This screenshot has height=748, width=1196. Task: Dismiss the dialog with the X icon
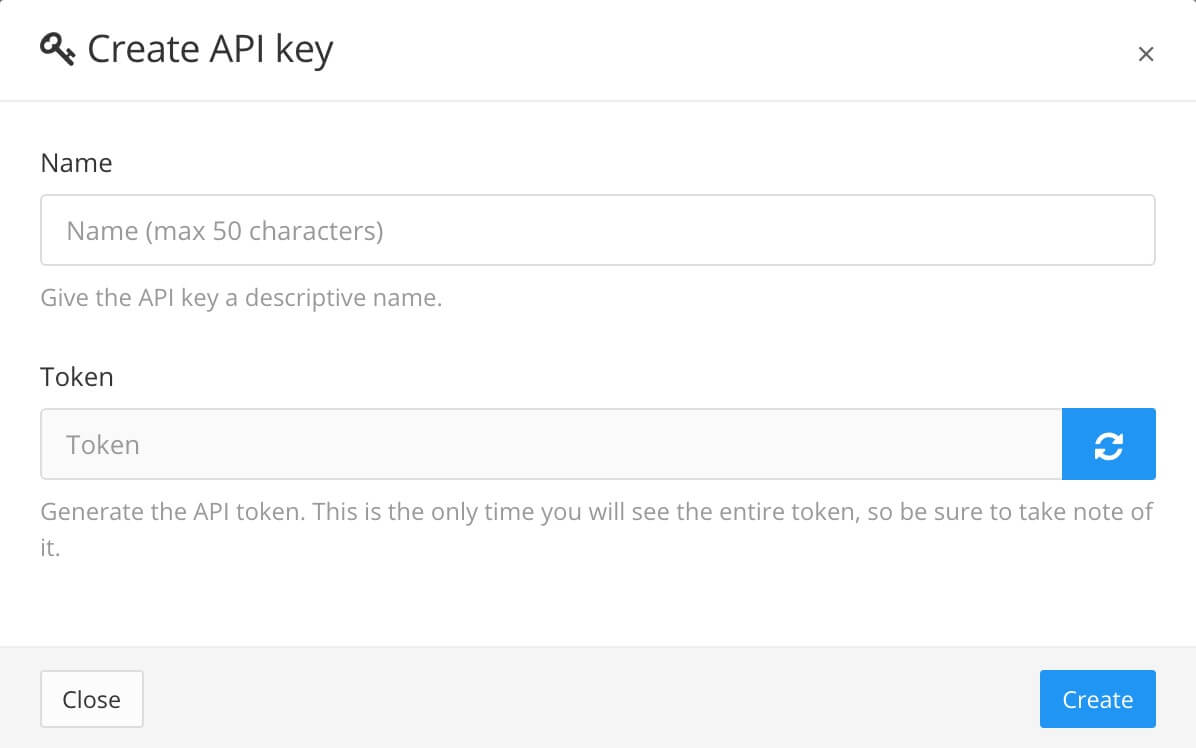click(x=1146, y=54)
